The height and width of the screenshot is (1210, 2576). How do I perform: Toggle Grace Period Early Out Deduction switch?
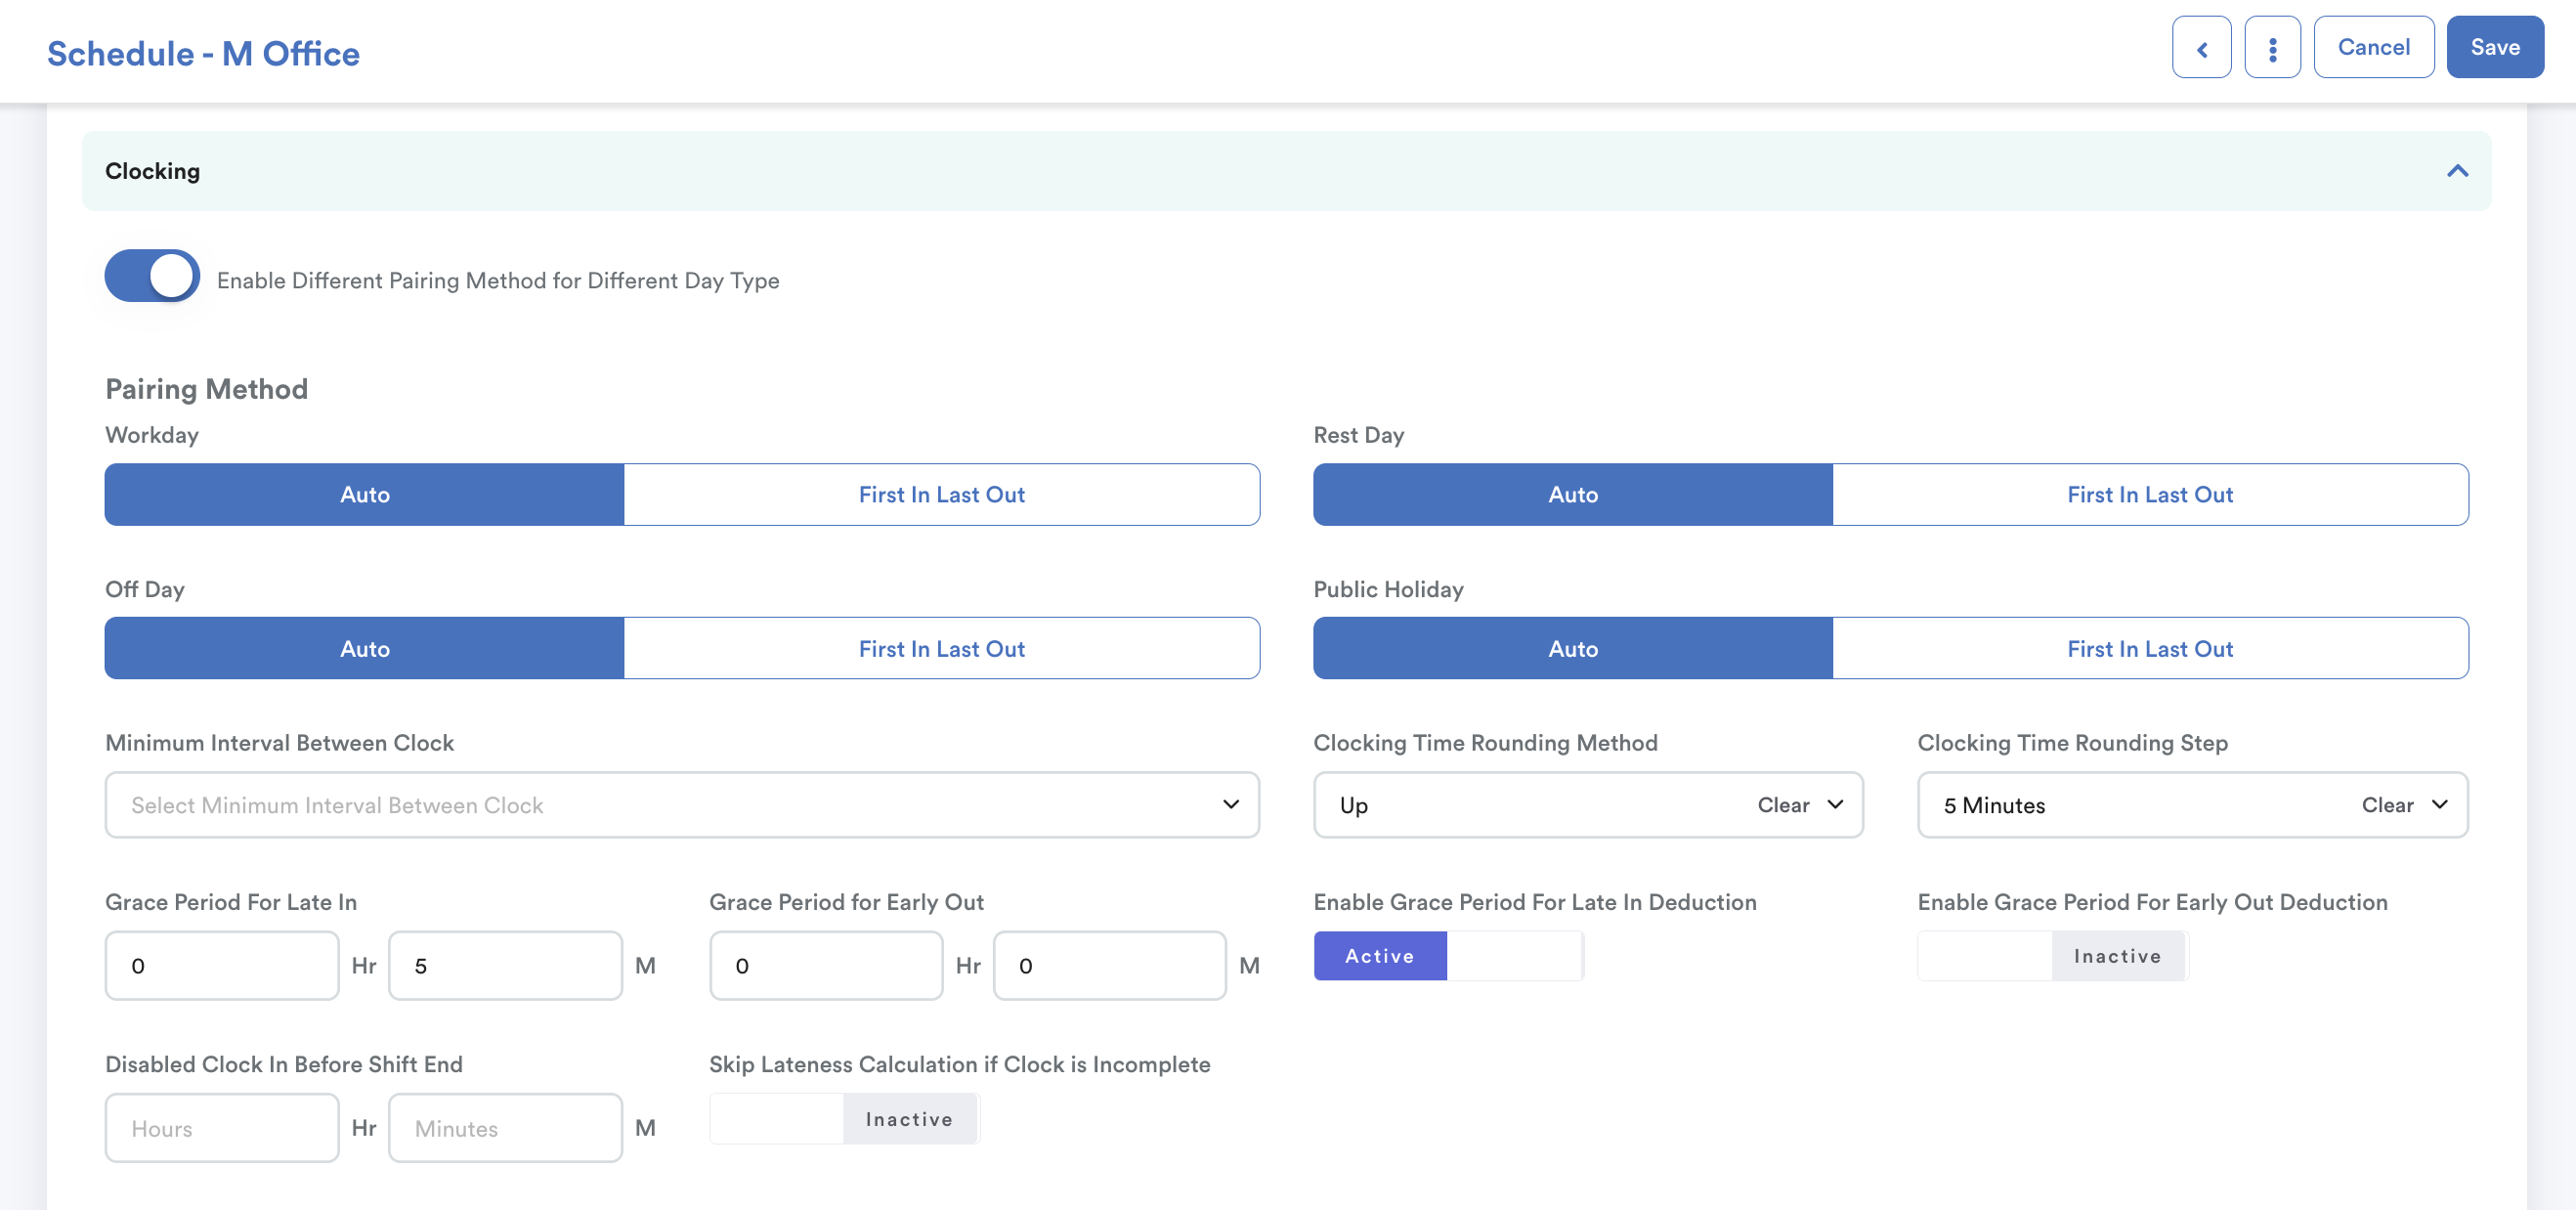[x=2052, y=956]
